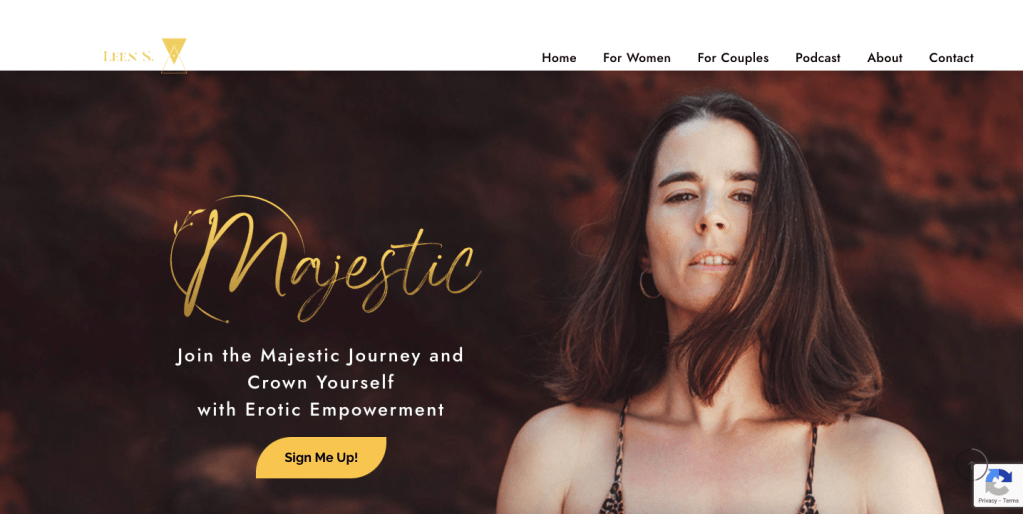Open the reCAPTCHA Terms link
Viewport: 1023px width, 514px height.
[1011, 500]
